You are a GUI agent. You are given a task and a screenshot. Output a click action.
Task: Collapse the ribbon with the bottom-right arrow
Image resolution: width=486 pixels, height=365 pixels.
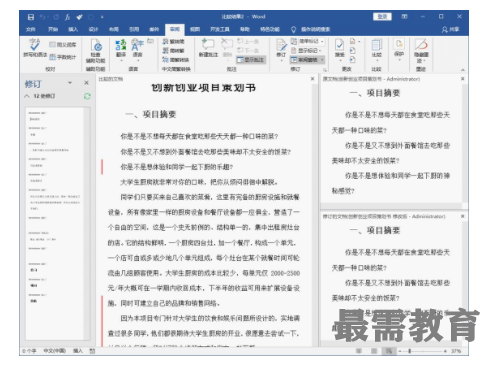(x=462, y=70)
